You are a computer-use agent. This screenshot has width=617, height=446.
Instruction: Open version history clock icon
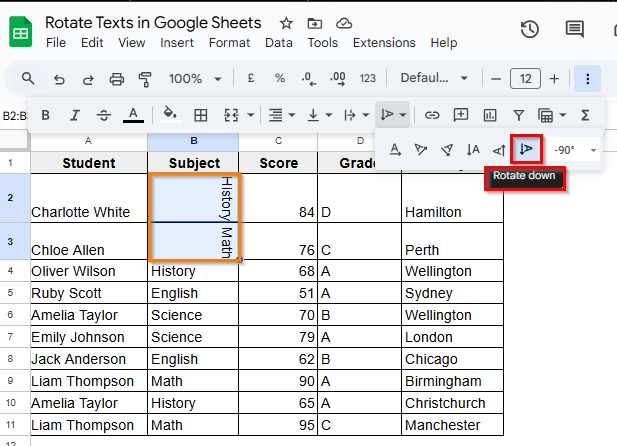(x=530, y=29)
